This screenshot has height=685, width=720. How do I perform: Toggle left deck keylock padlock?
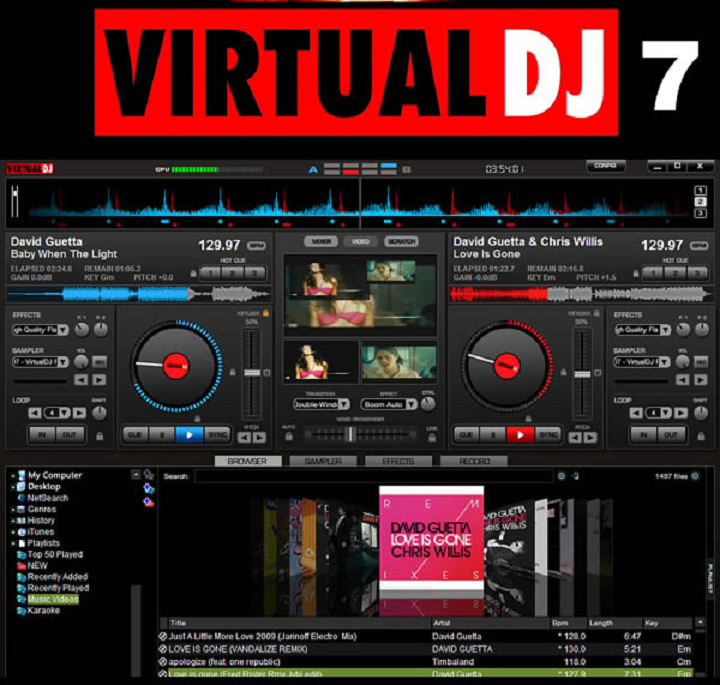click(265, 313)
